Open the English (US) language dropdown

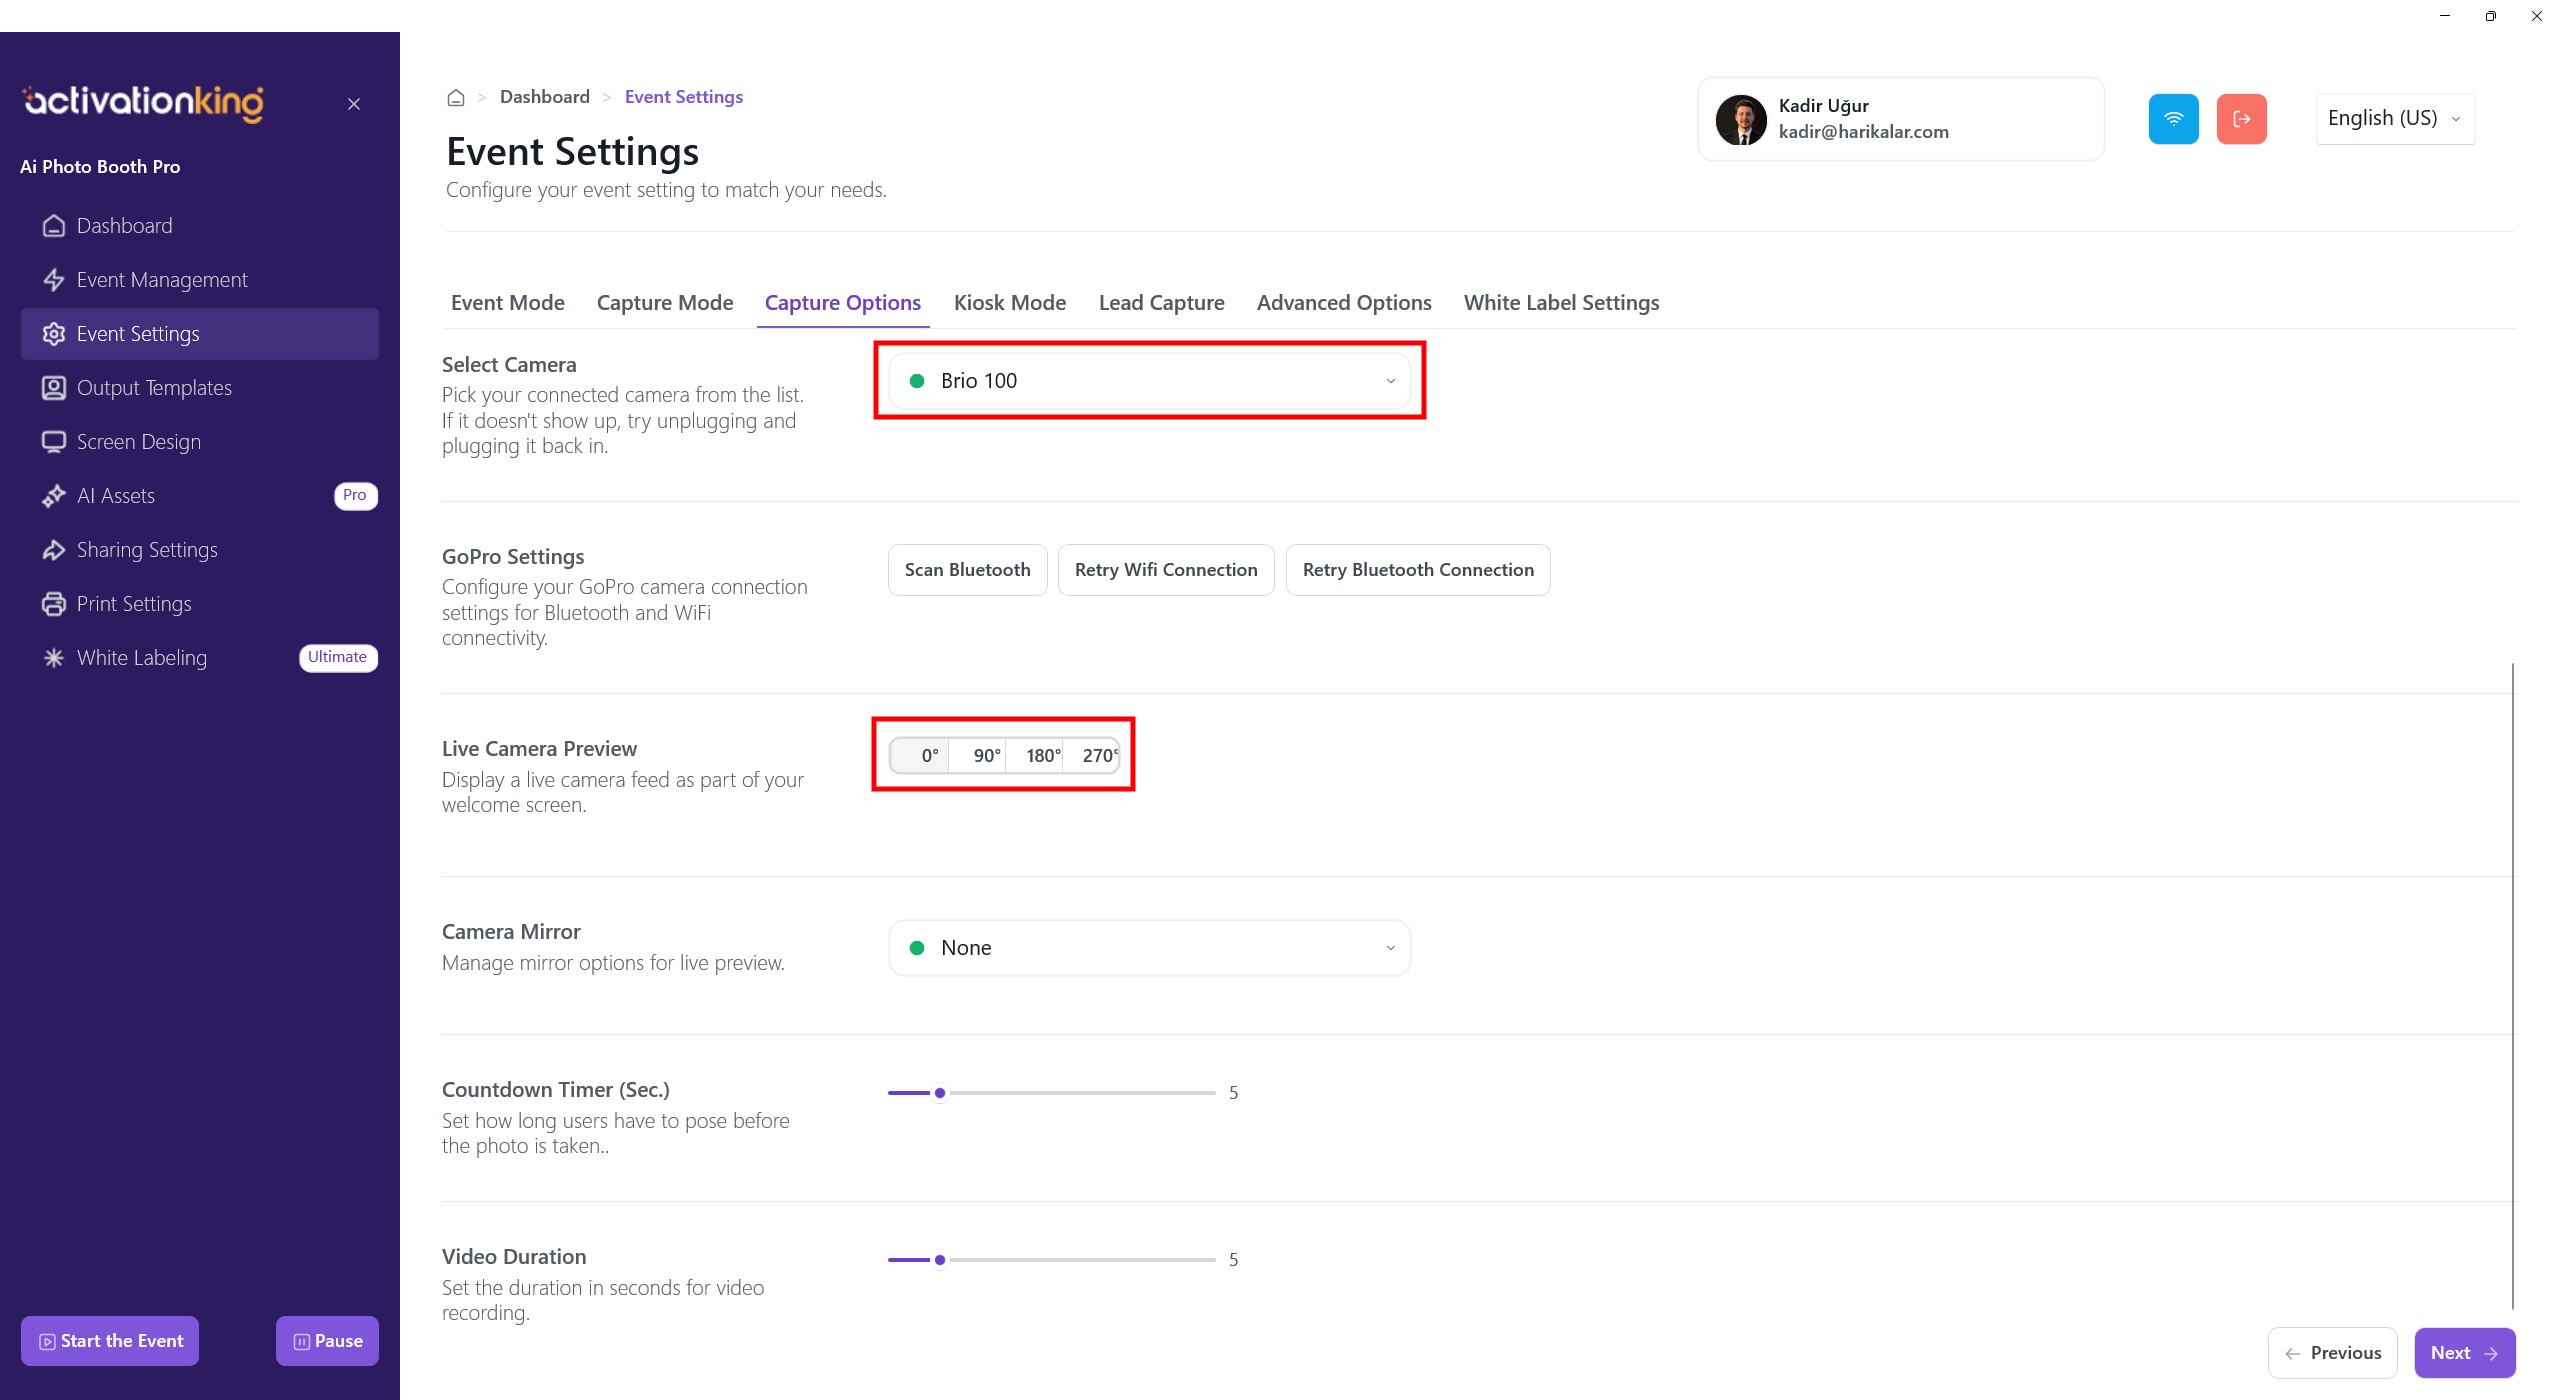tap(2394, 119)
